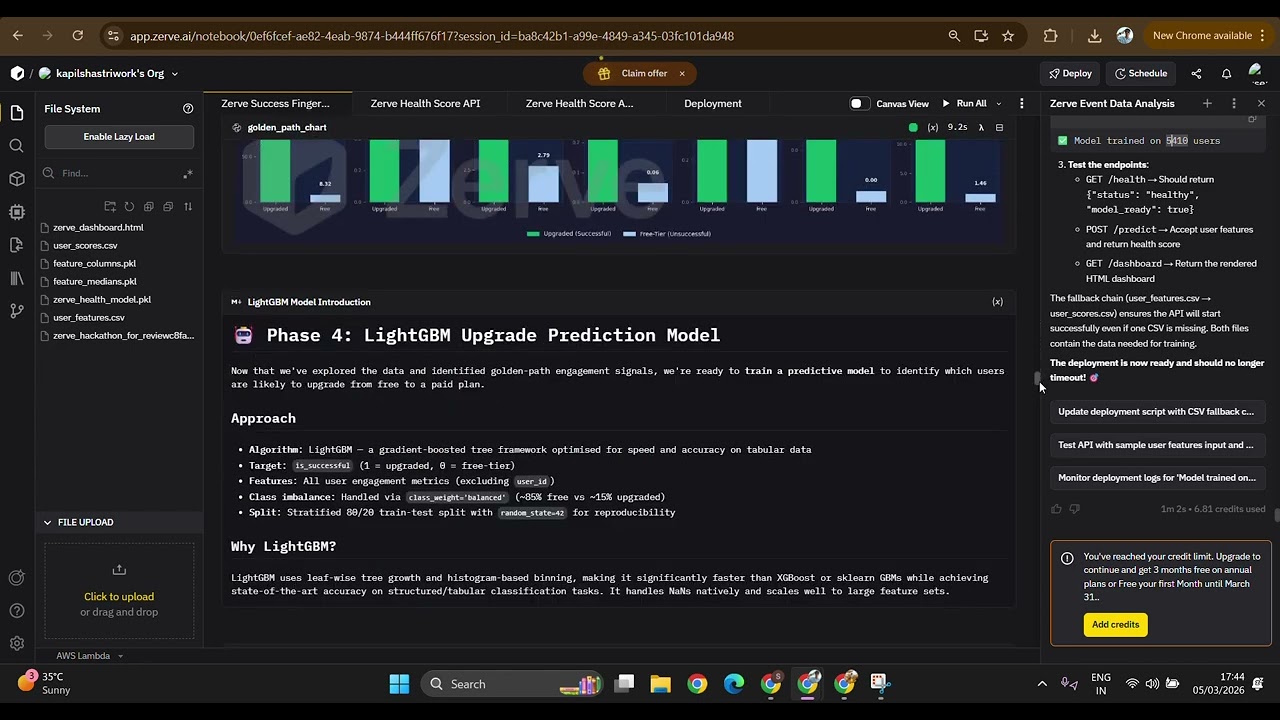Screen dimensions: 1280x720
Task: Open the git branch icon in sidebar
Action: pyautogui.click(x=16, y=311)
